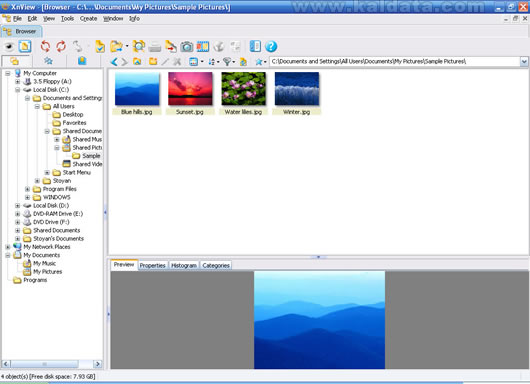Start the Slideshow filmstrip icon
The width and height of the screenshot is (530, 384).
click(203, 47)
